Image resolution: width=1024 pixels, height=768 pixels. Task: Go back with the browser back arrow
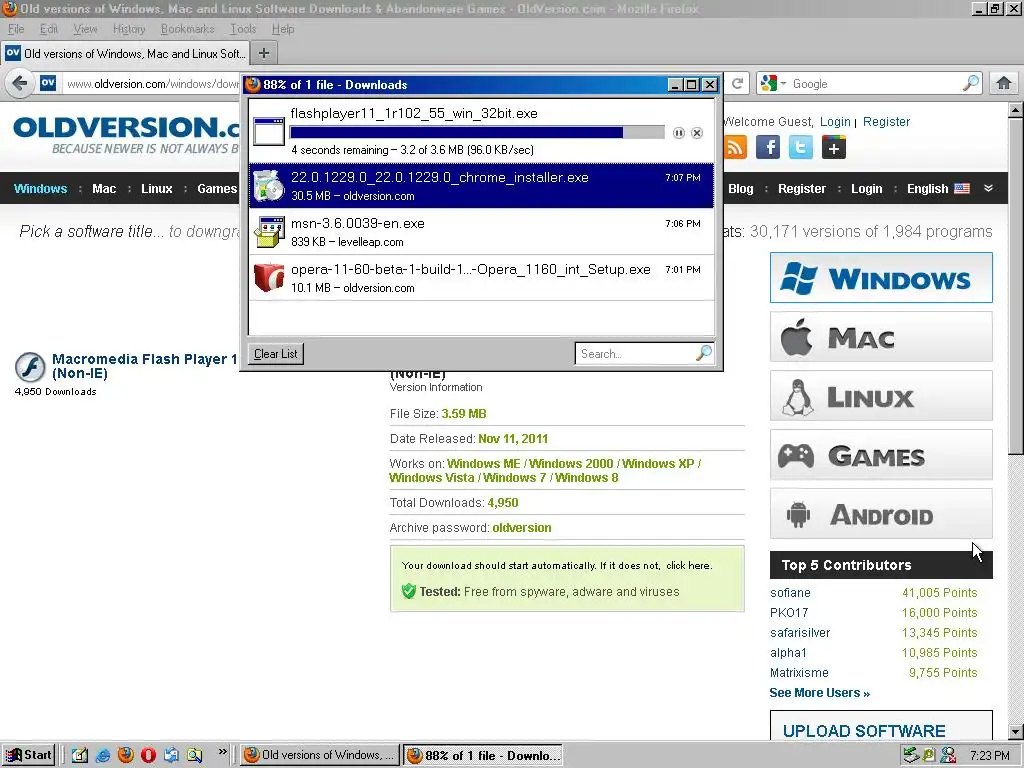click(x=20, y=83)
